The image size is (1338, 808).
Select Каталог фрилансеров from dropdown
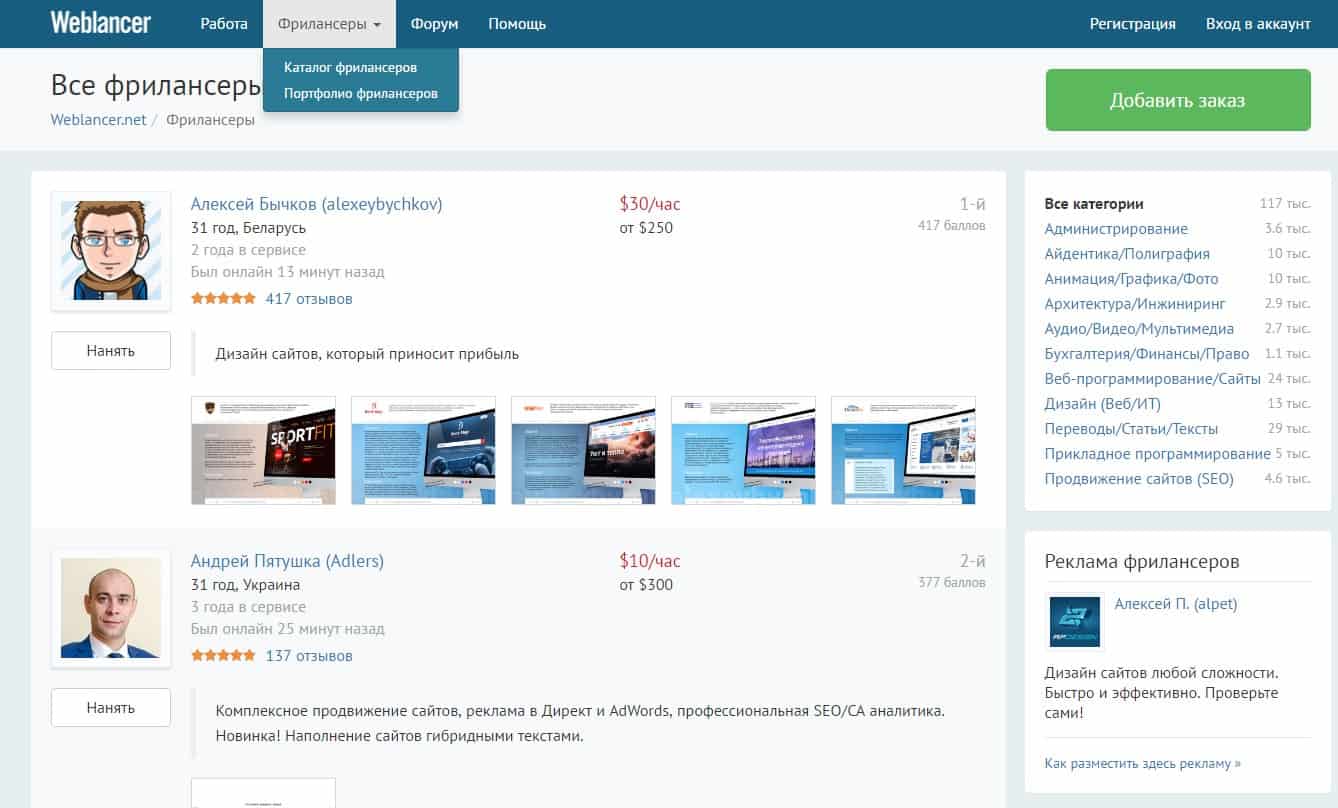tap(350, 67)
